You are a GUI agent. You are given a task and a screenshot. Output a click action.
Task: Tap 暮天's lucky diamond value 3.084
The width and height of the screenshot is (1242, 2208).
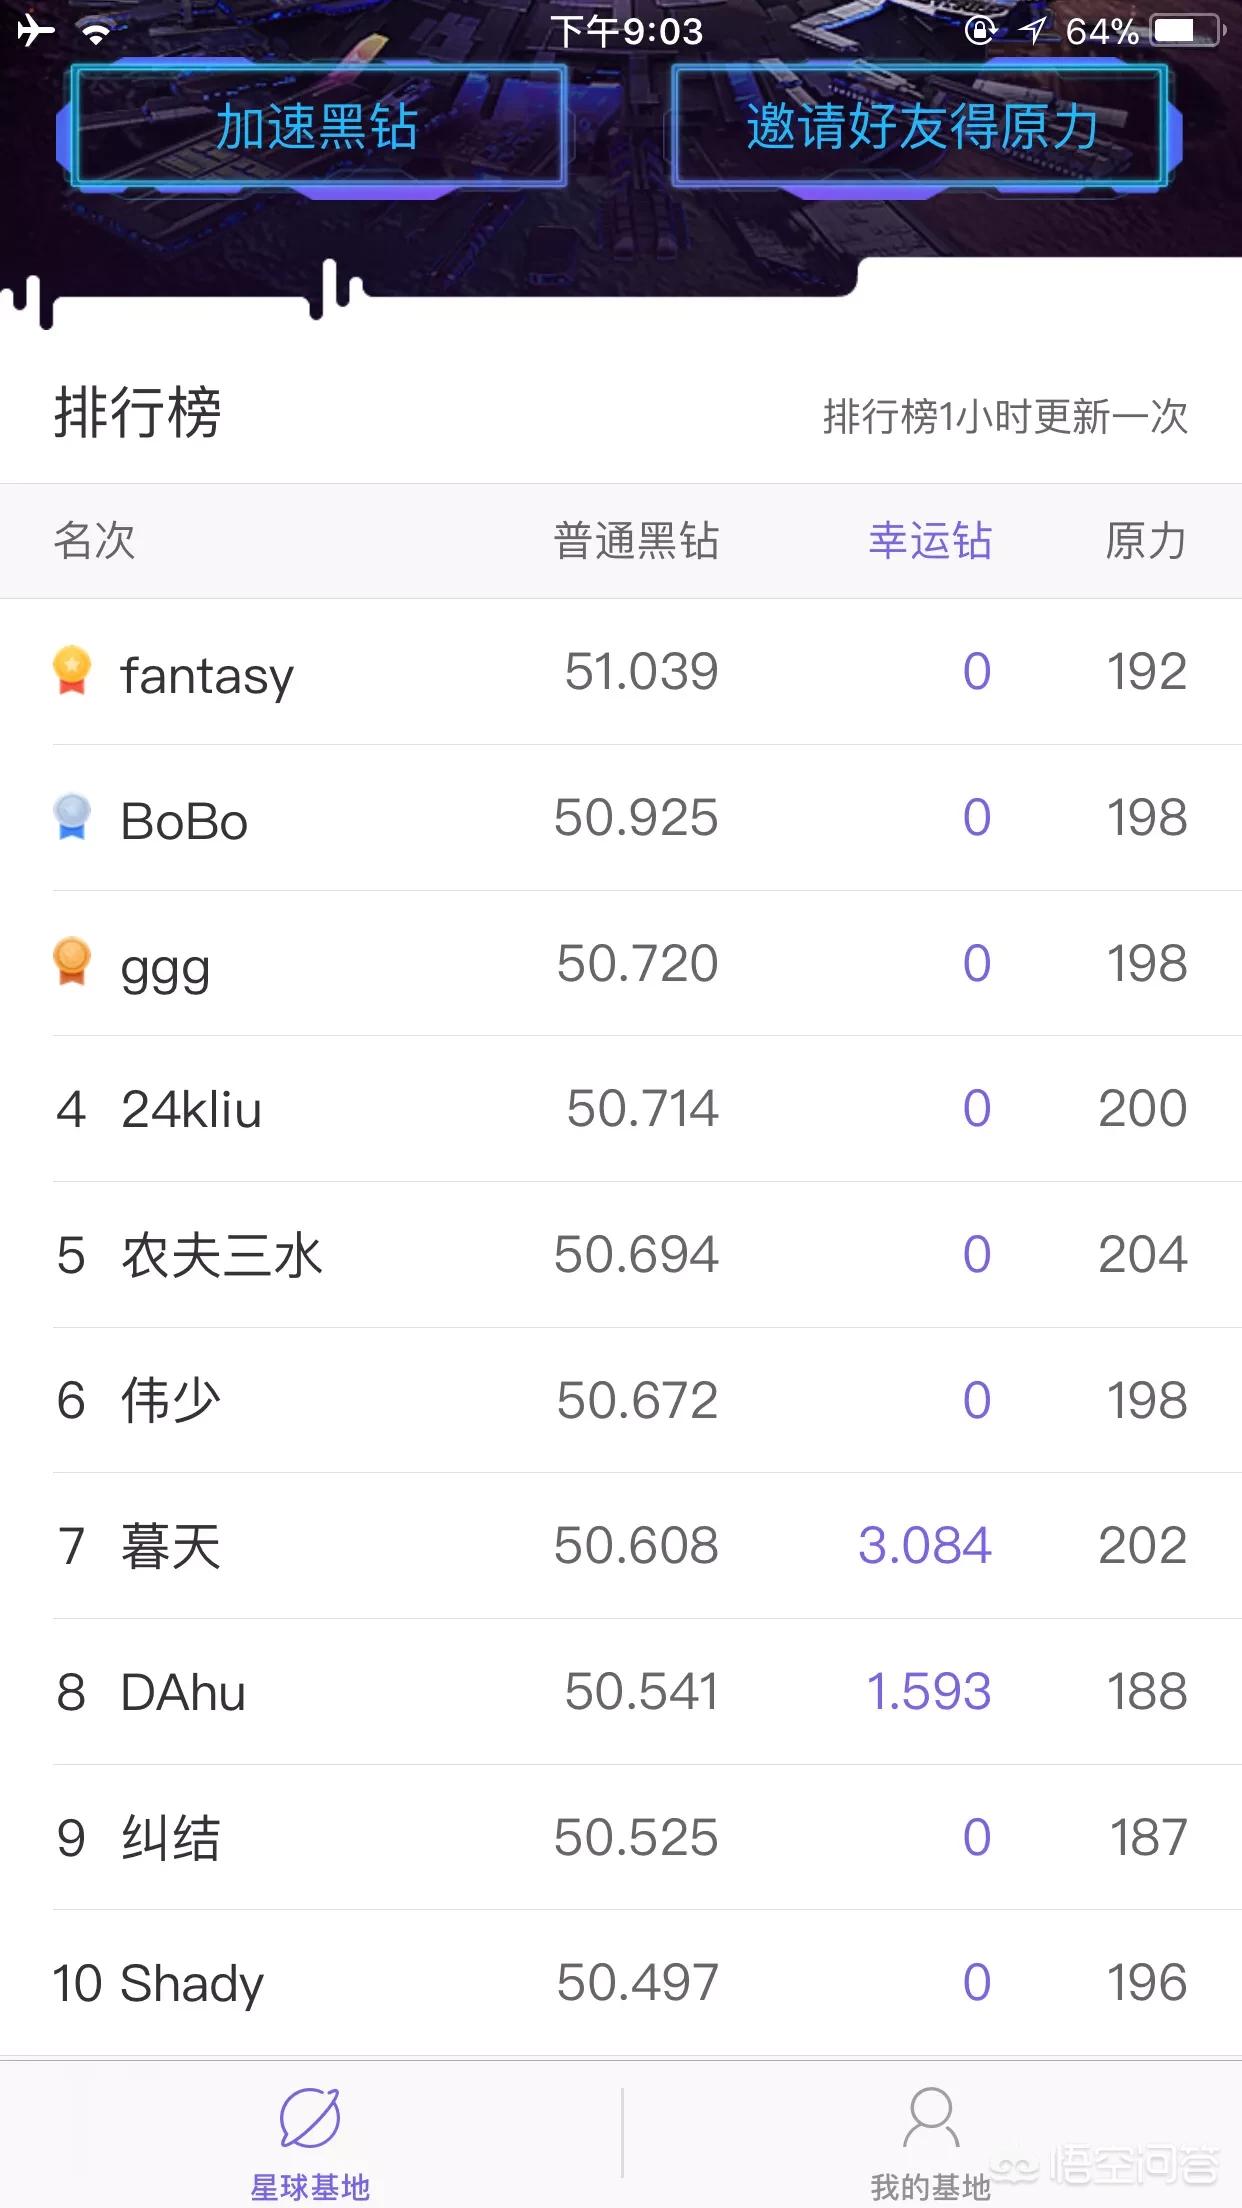(x=925, y=1545)
